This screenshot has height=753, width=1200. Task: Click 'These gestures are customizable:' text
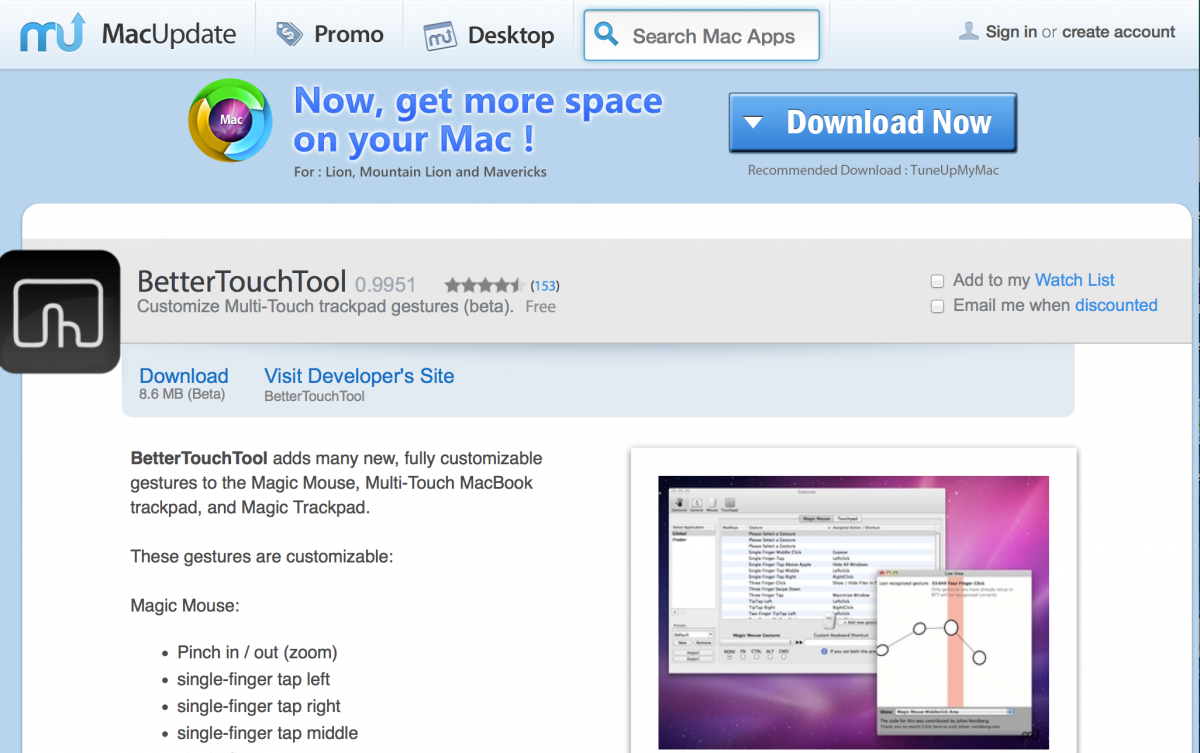click(262, 556)
